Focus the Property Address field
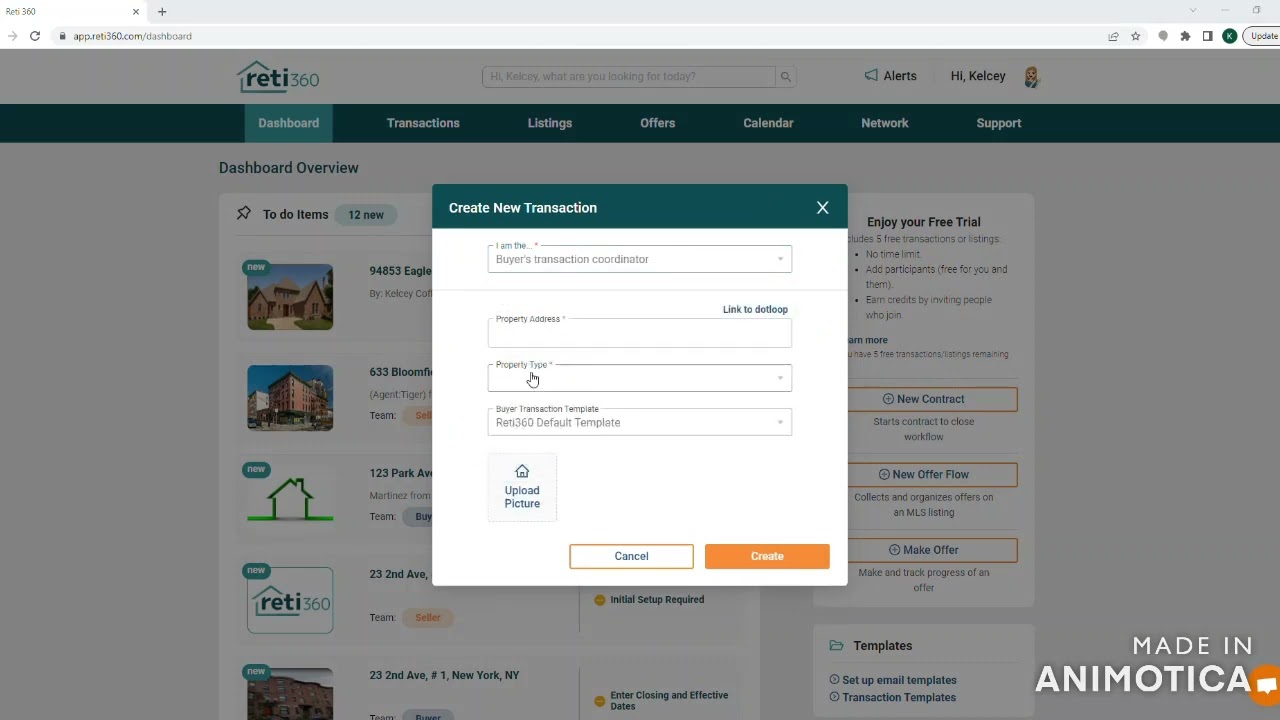The height and width of the screenshot is (720, 1280). click(640, 333)
